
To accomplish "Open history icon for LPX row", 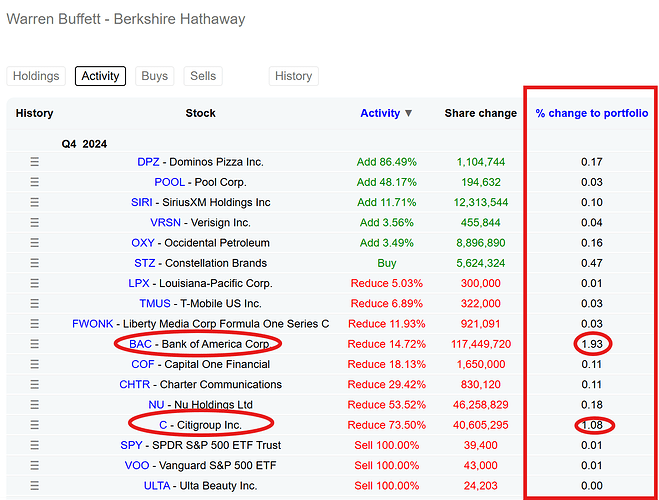I will point(34,283).
